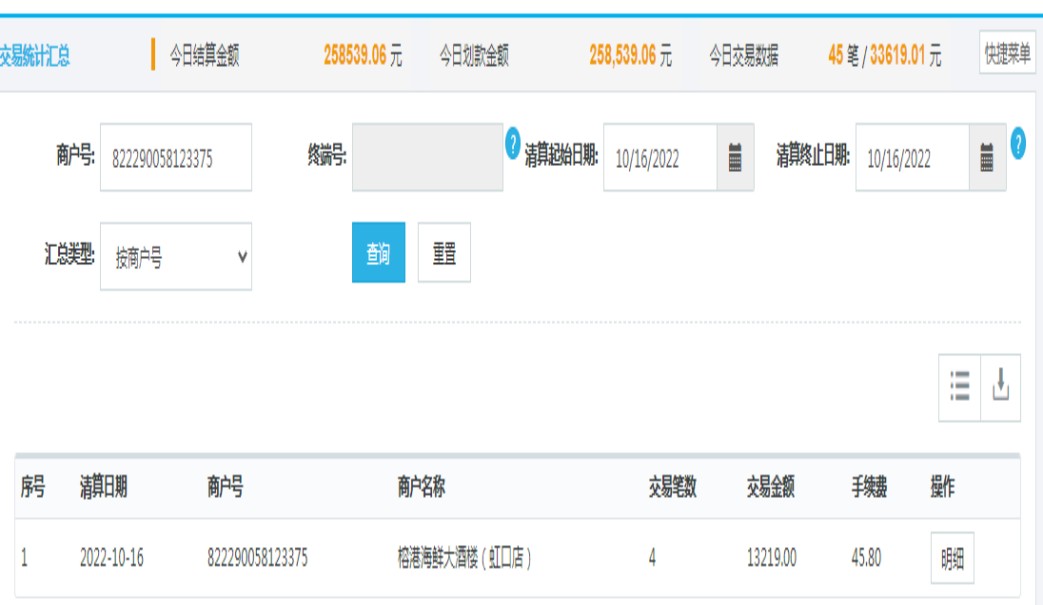
Task: Open the 快捷菜单 menu
Action: tap(1007, 54)
